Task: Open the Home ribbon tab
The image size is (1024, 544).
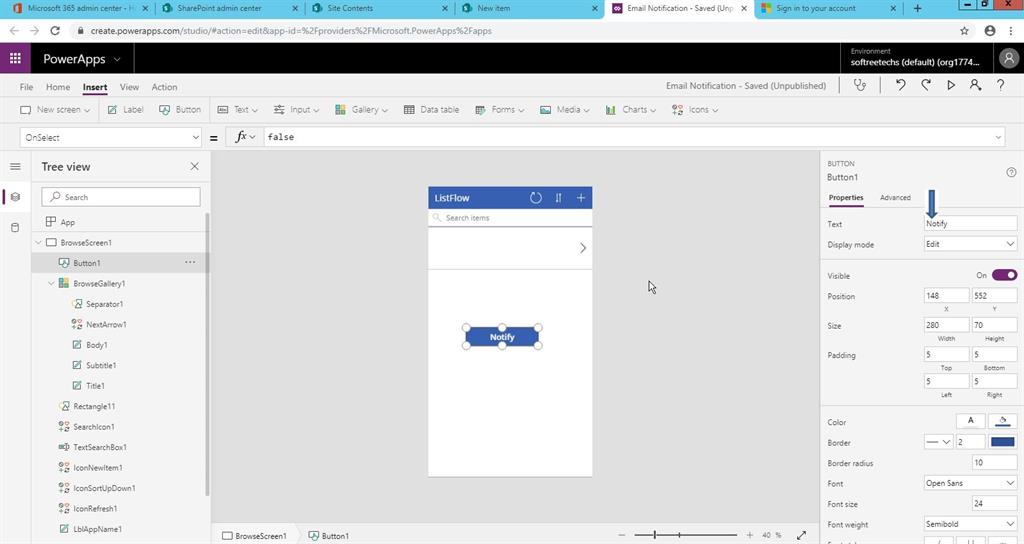Action: pyautogui.click(x=57, y=87)
